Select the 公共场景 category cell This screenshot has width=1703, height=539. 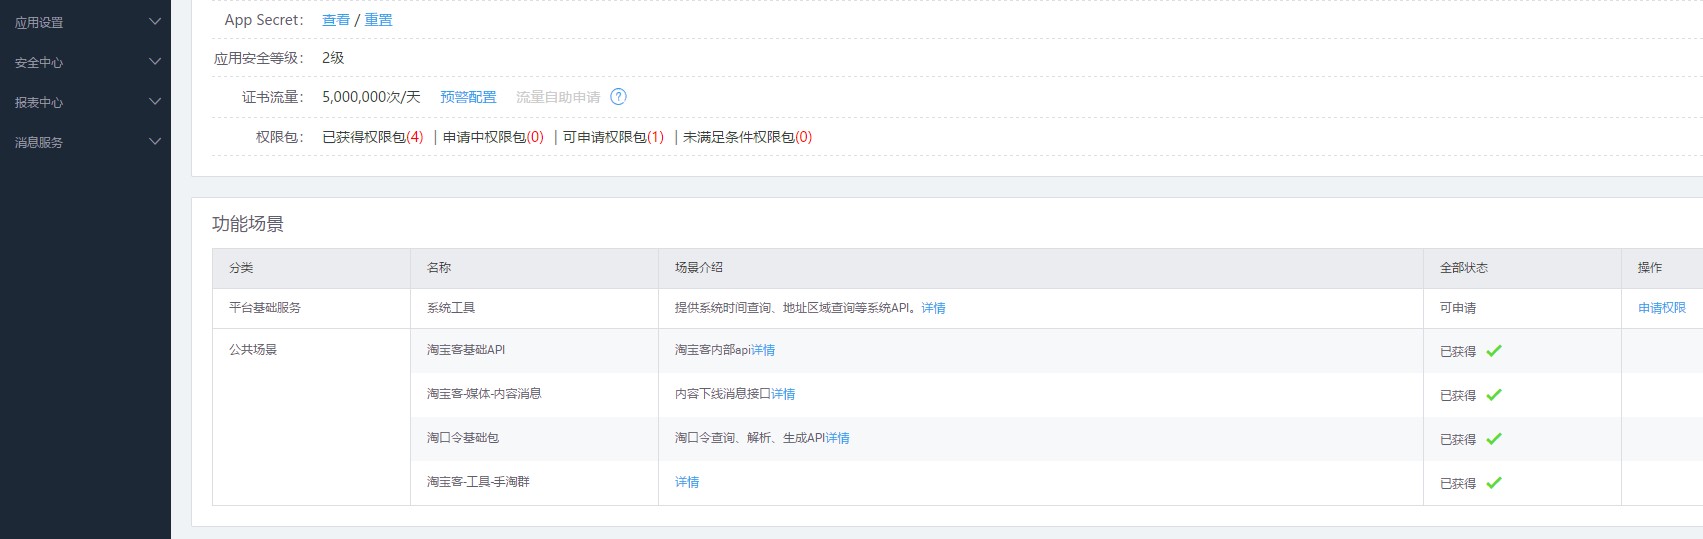coord(311,416)
